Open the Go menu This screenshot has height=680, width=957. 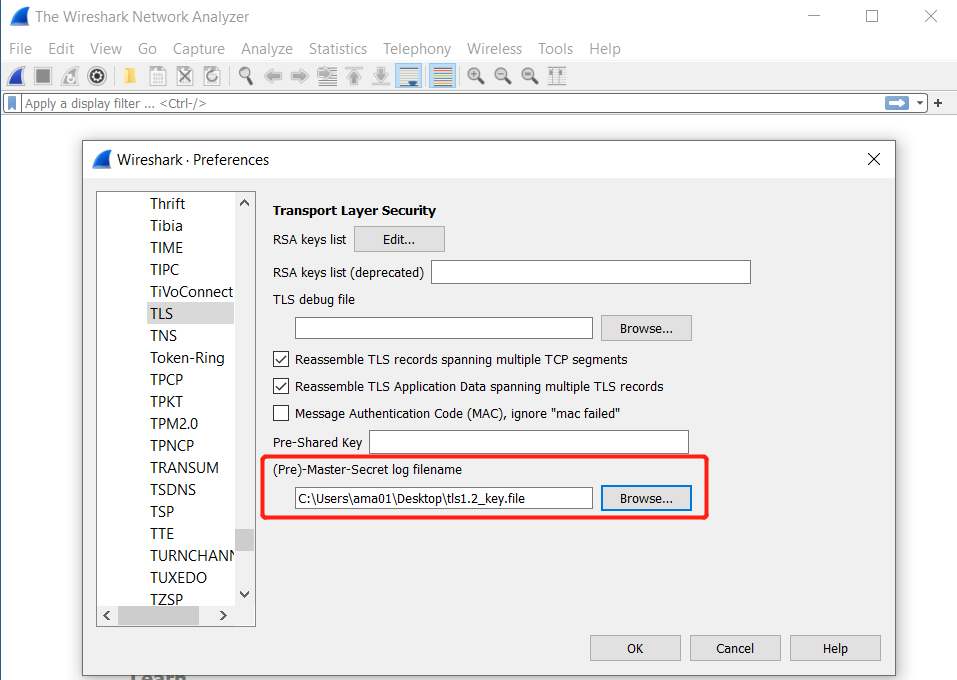point(147,49)
